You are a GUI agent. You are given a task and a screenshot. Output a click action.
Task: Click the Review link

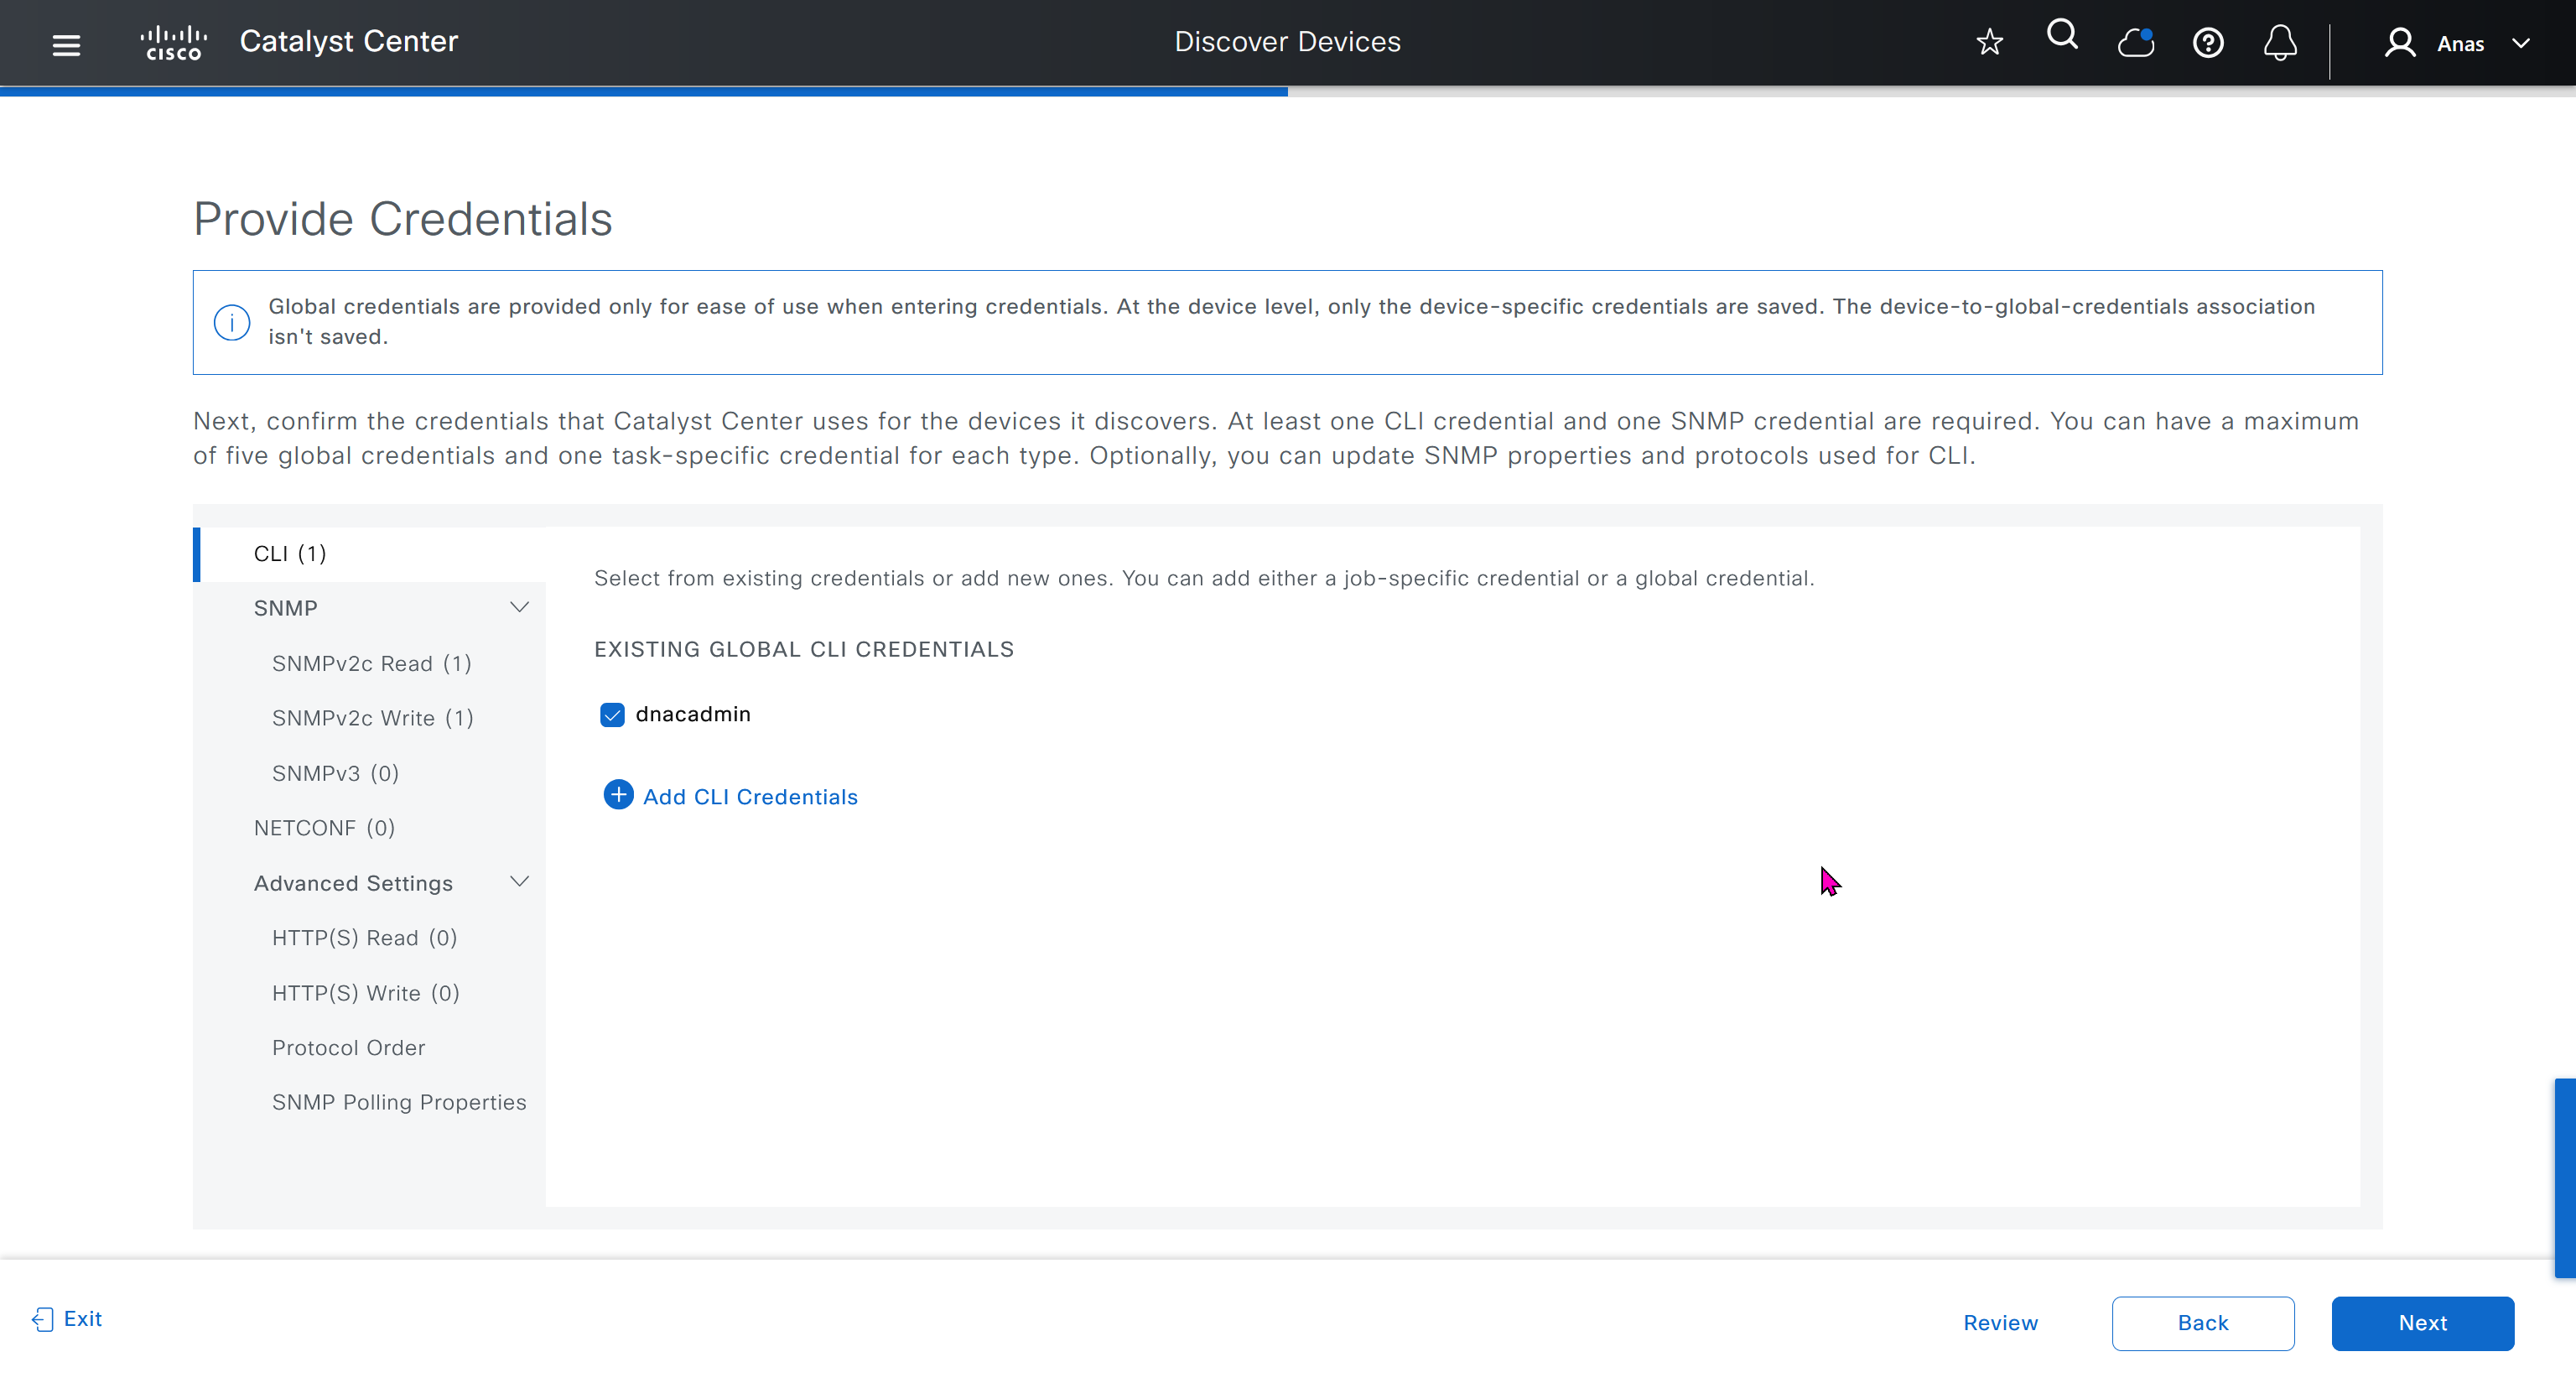(2000, 1322)
